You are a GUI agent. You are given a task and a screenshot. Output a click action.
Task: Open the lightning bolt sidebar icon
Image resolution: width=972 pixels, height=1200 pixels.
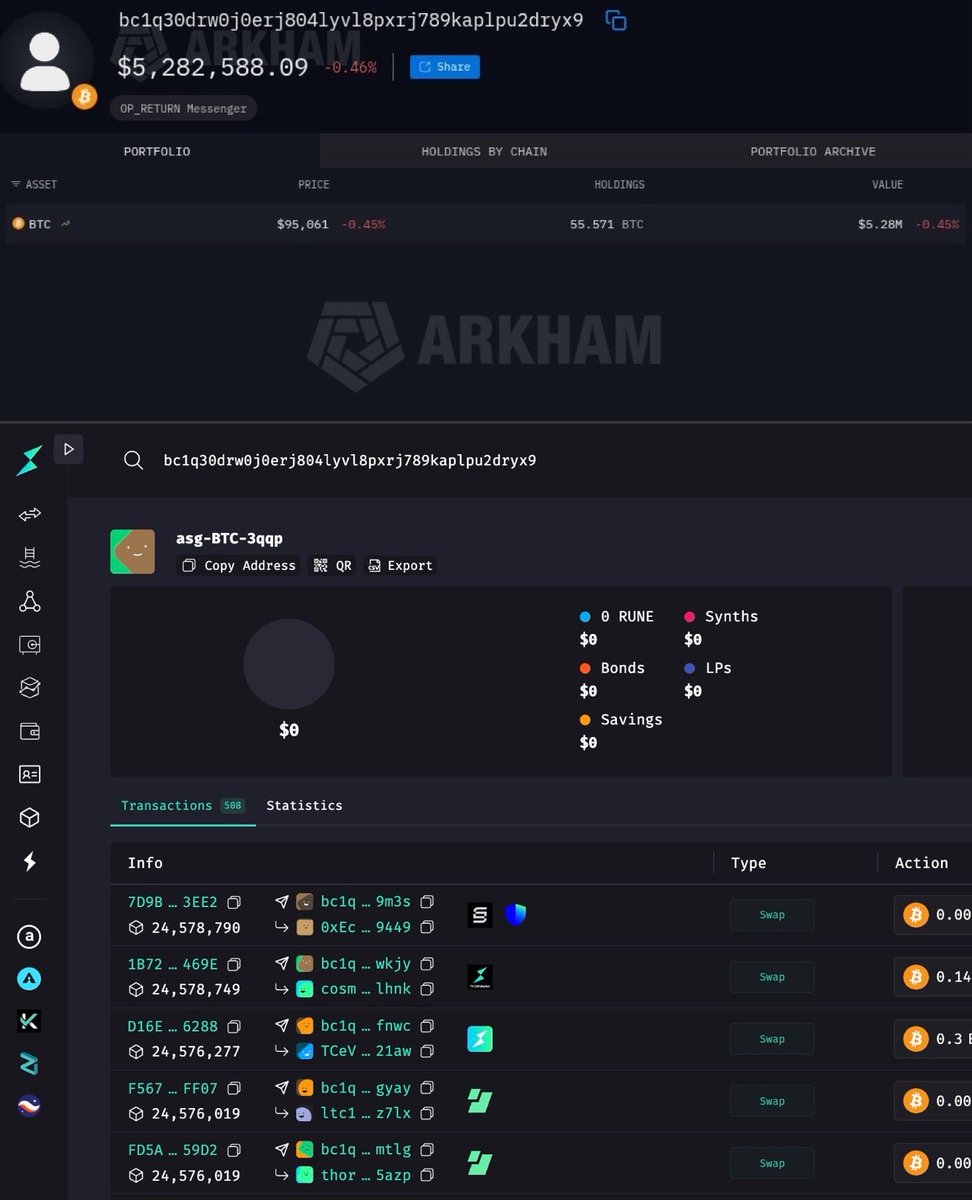coord(30,861)
